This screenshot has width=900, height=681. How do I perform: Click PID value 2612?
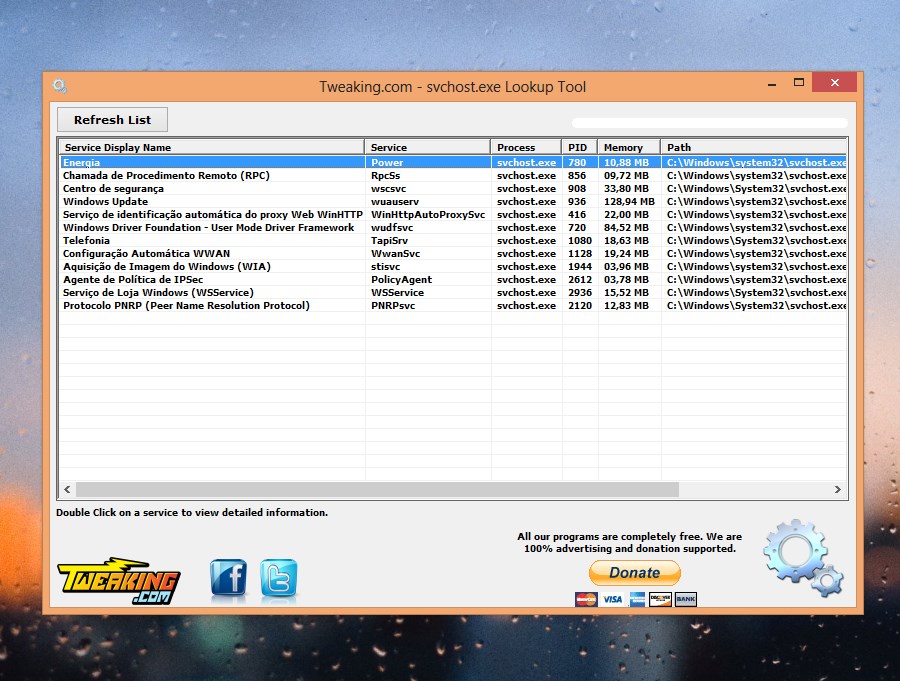click(x=580, y=280)
